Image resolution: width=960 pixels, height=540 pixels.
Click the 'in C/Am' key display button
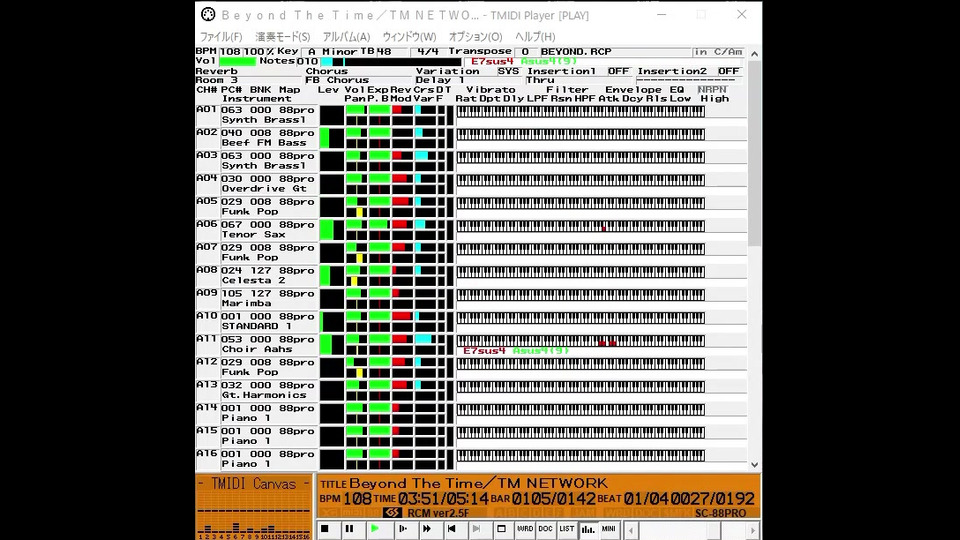[718, 51]
